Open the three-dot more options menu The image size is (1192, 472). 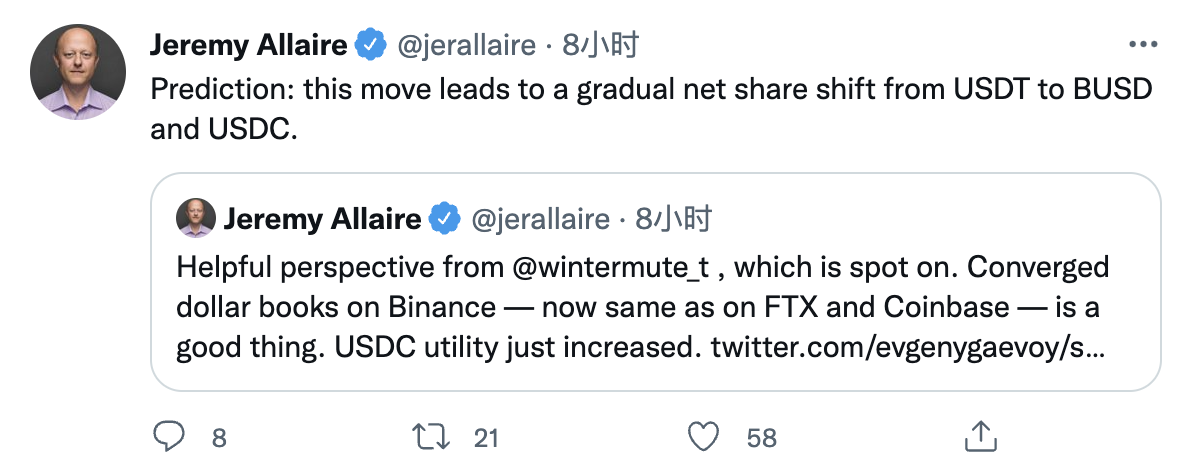click(x=1143, y=45)
